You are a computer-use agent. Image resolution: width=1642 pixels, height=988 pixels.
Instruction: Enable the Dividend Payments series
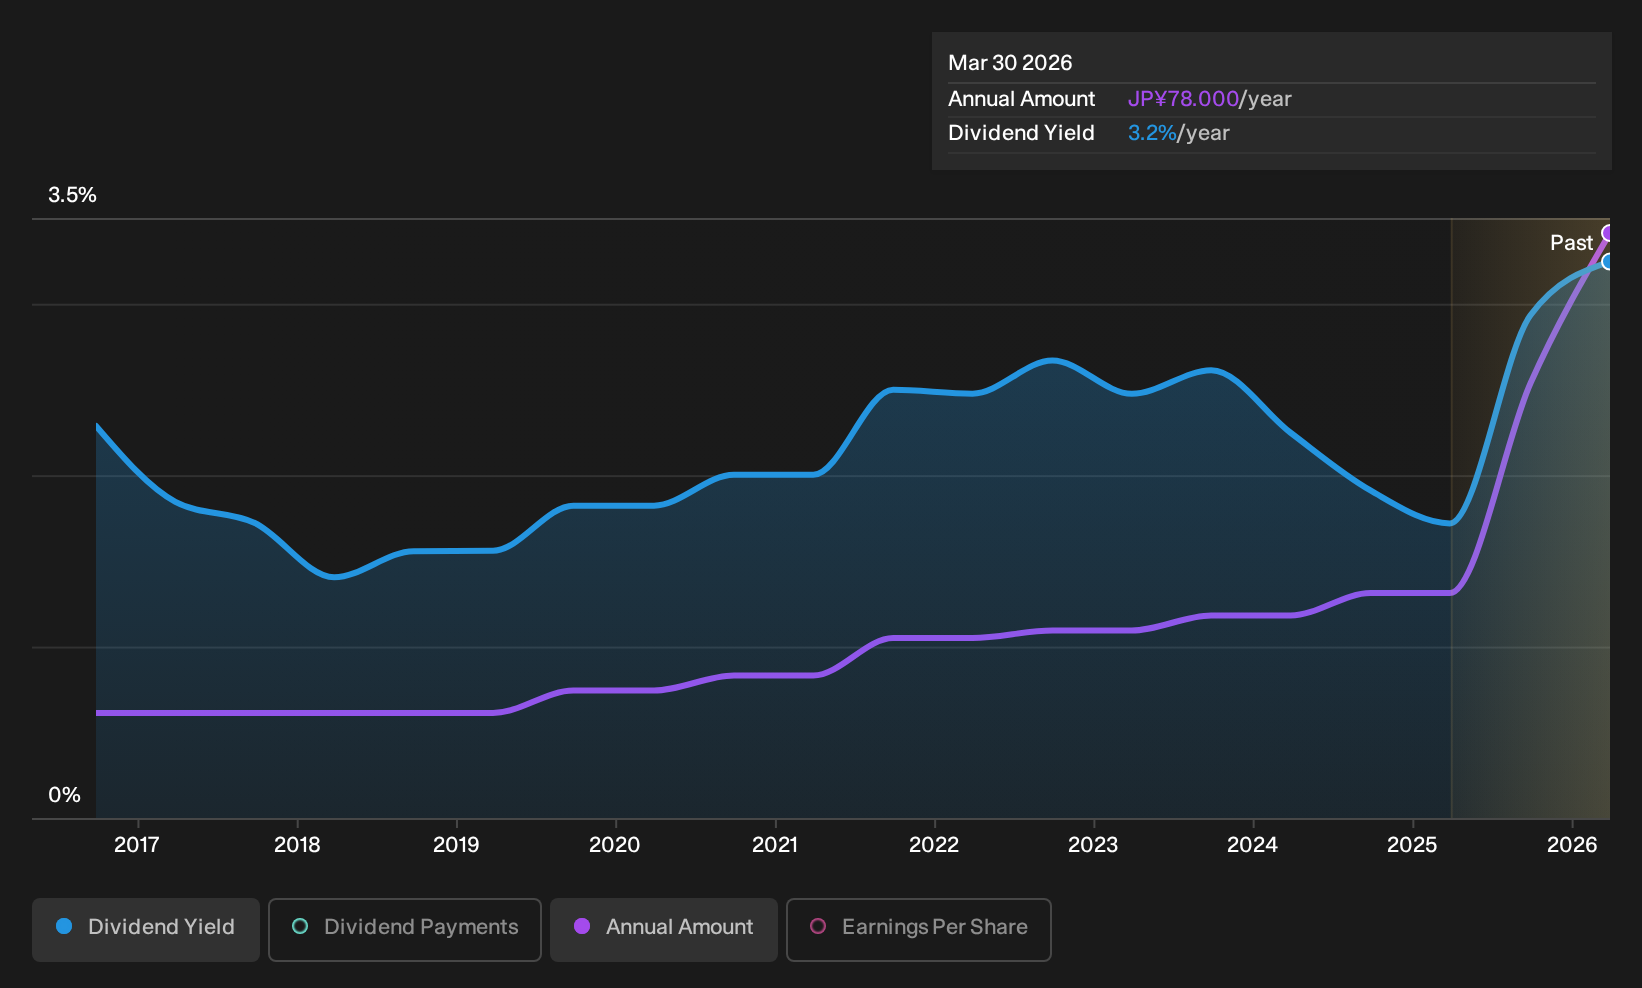pyautogui.click(x=405, y=929)
